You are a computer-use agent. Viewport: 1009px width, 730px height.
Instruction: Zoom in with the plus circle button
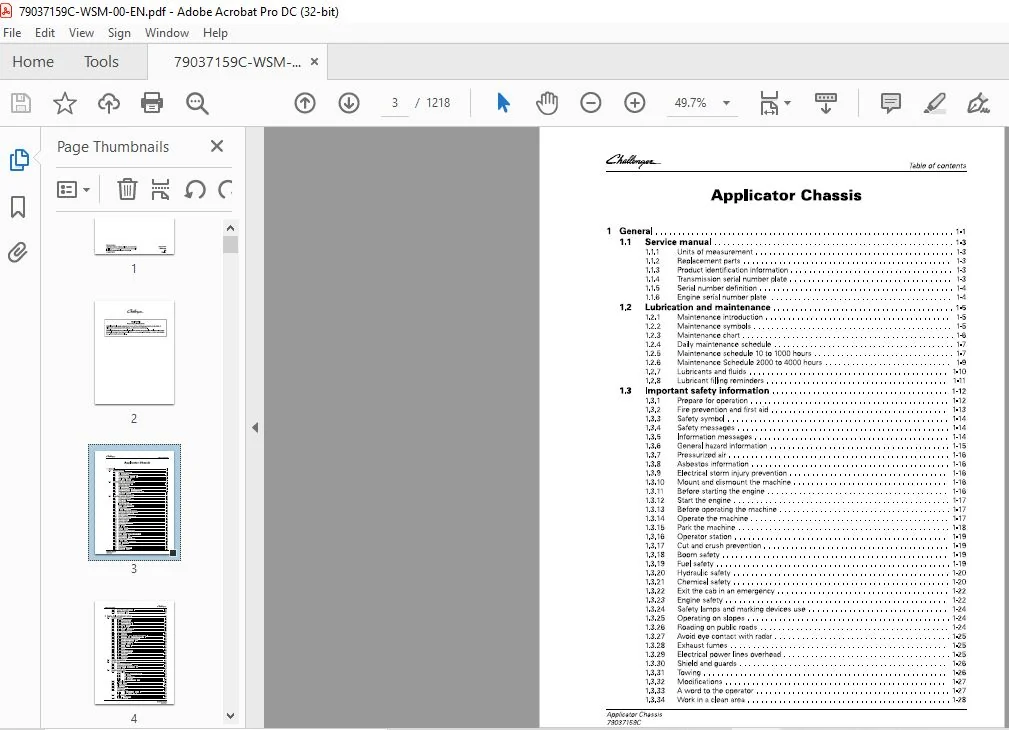click(x=634, y=103)
